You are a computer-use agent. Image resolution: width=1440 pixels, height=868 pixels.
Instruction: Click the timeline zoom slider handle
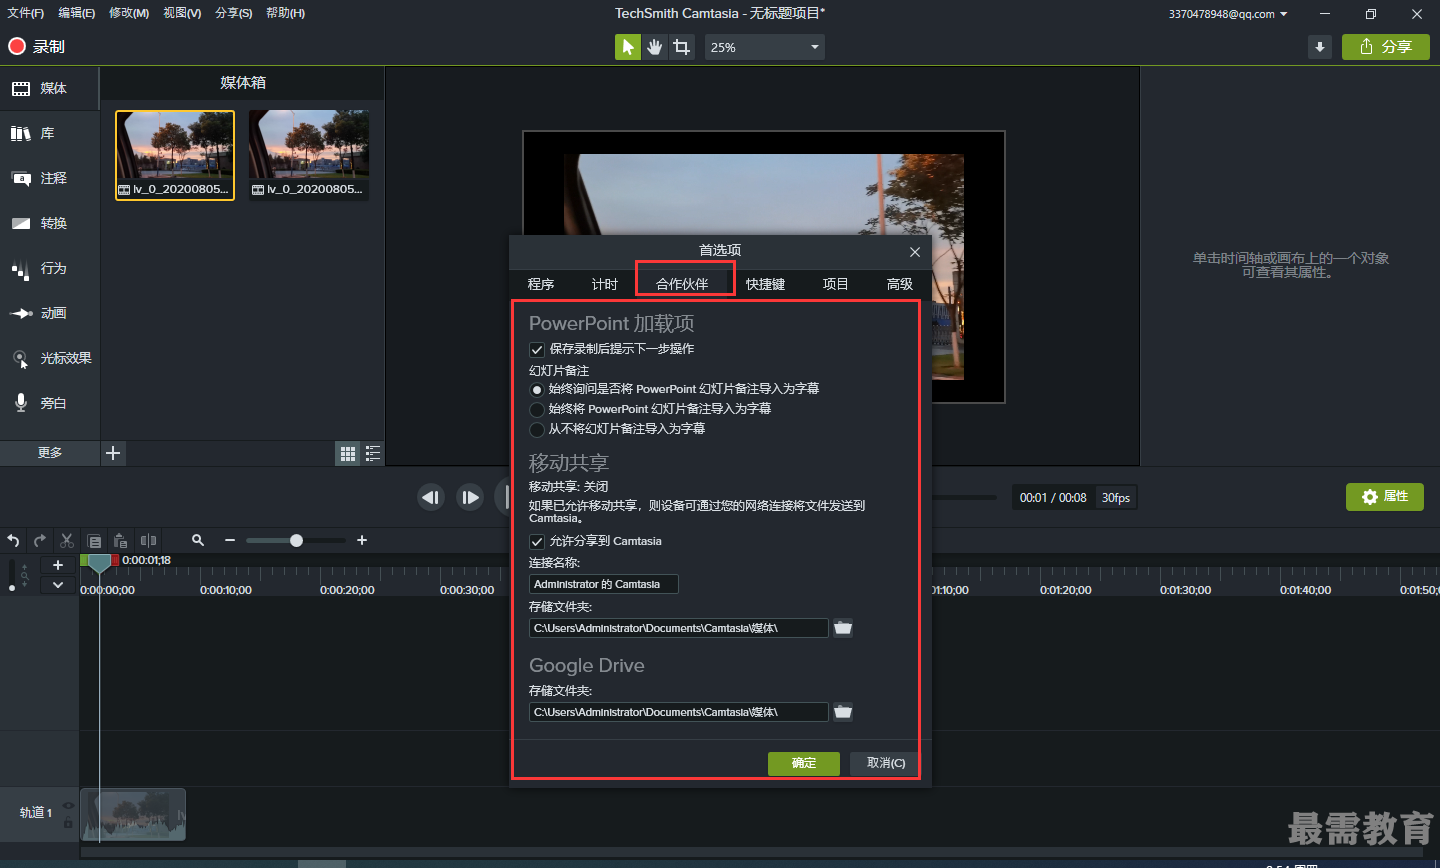tap(296, 540)
